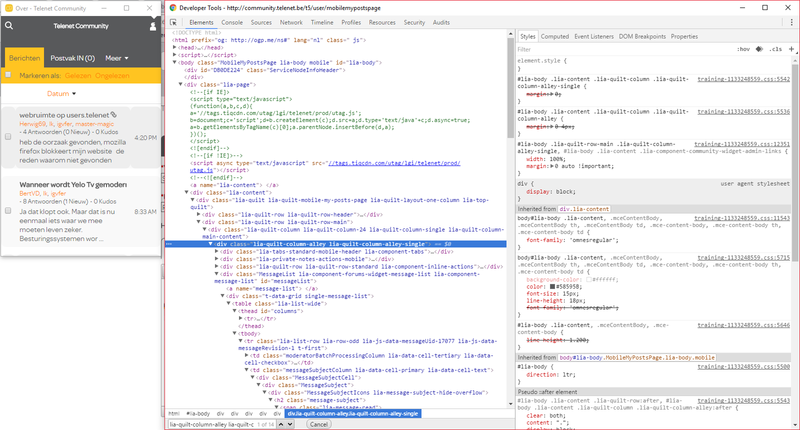Open the Properties sidebar tab

(x=684, y=37)
